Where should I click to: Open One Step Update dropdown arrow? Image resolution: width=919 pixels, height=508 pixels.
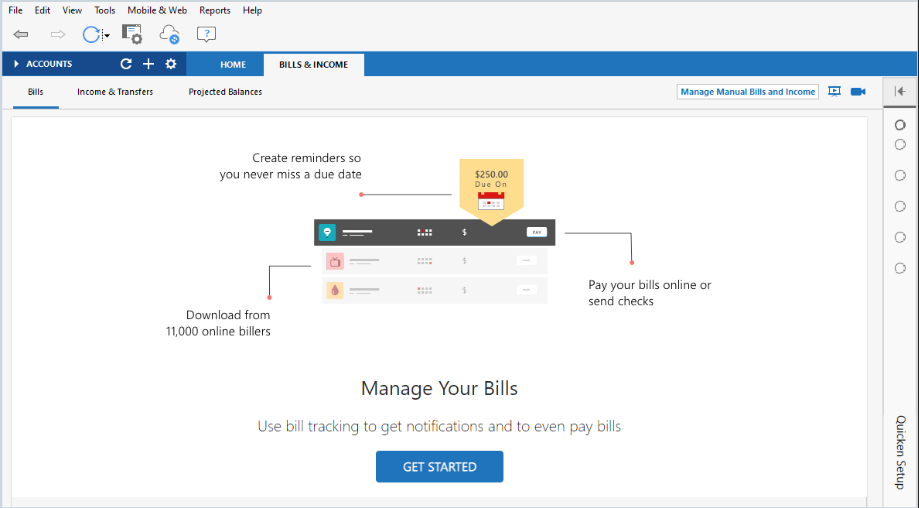click(107, 36)
